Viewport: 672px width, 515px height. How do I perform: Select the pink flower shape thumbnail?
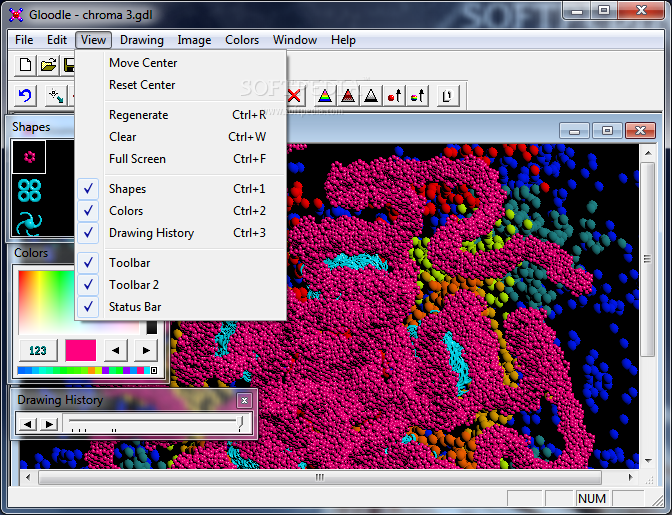29,157
